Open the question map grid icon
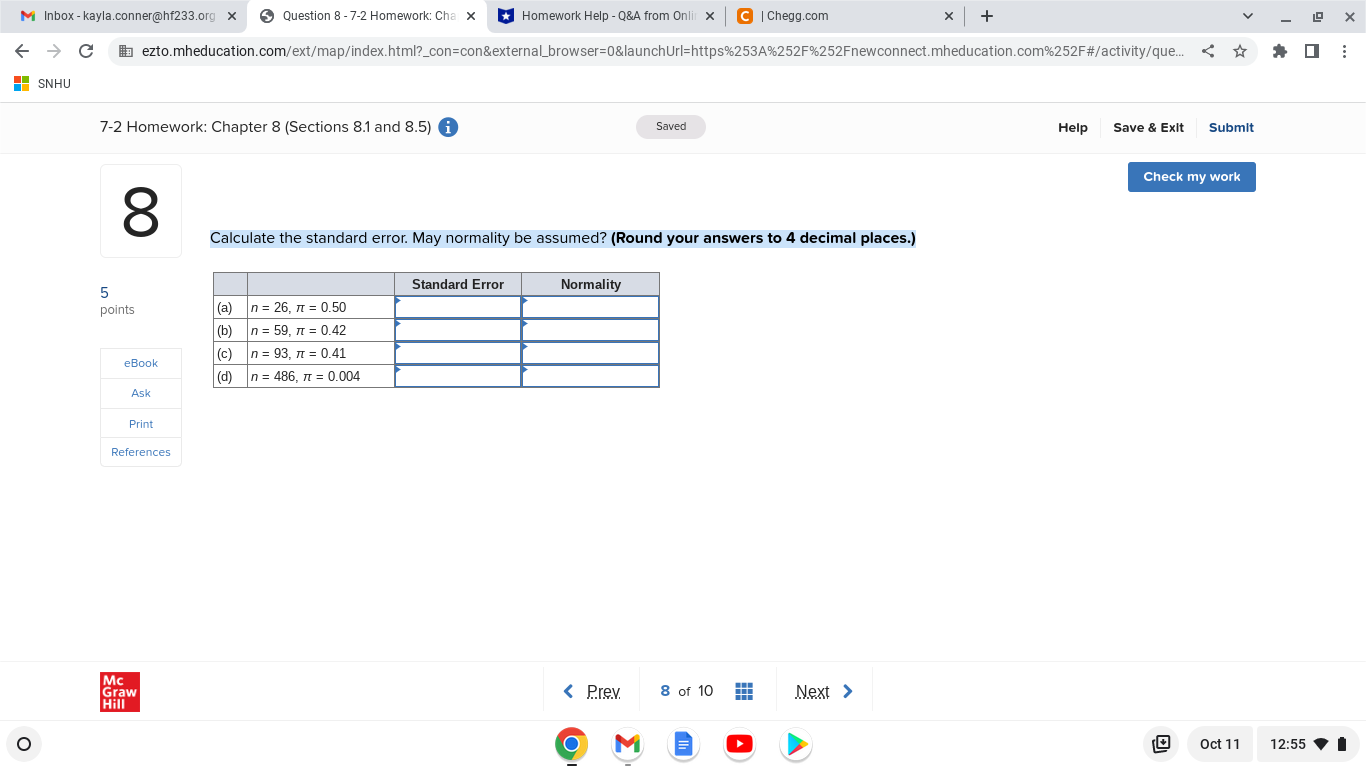Image resolution: width=1366 pixels, height=768 pixels. point(744,690)
